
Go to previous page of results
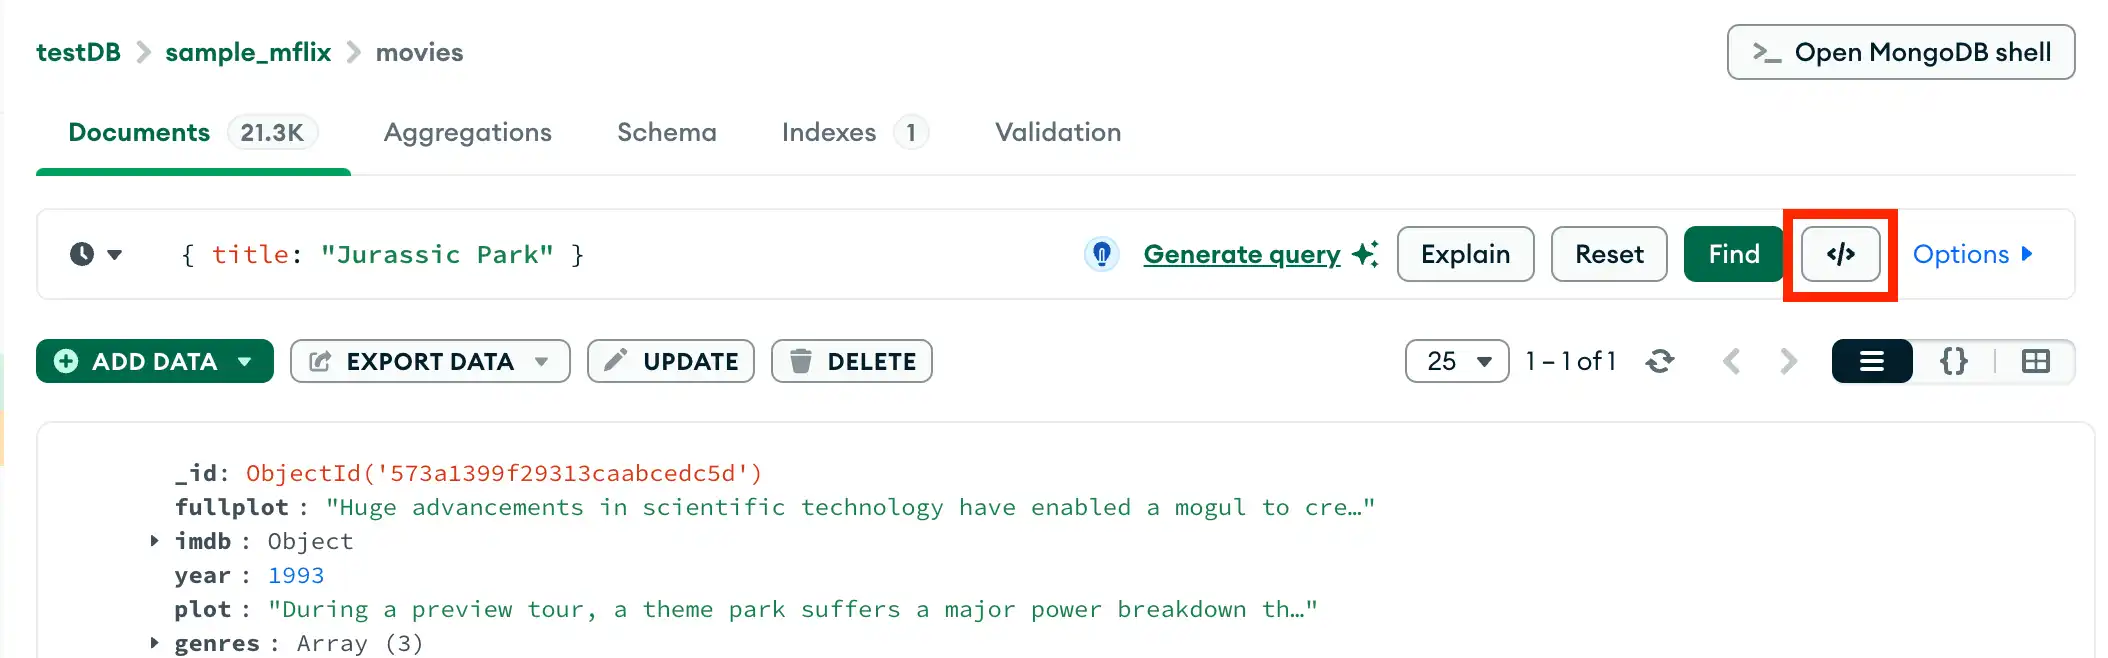pyautogui.click(x=1732, y=361)
